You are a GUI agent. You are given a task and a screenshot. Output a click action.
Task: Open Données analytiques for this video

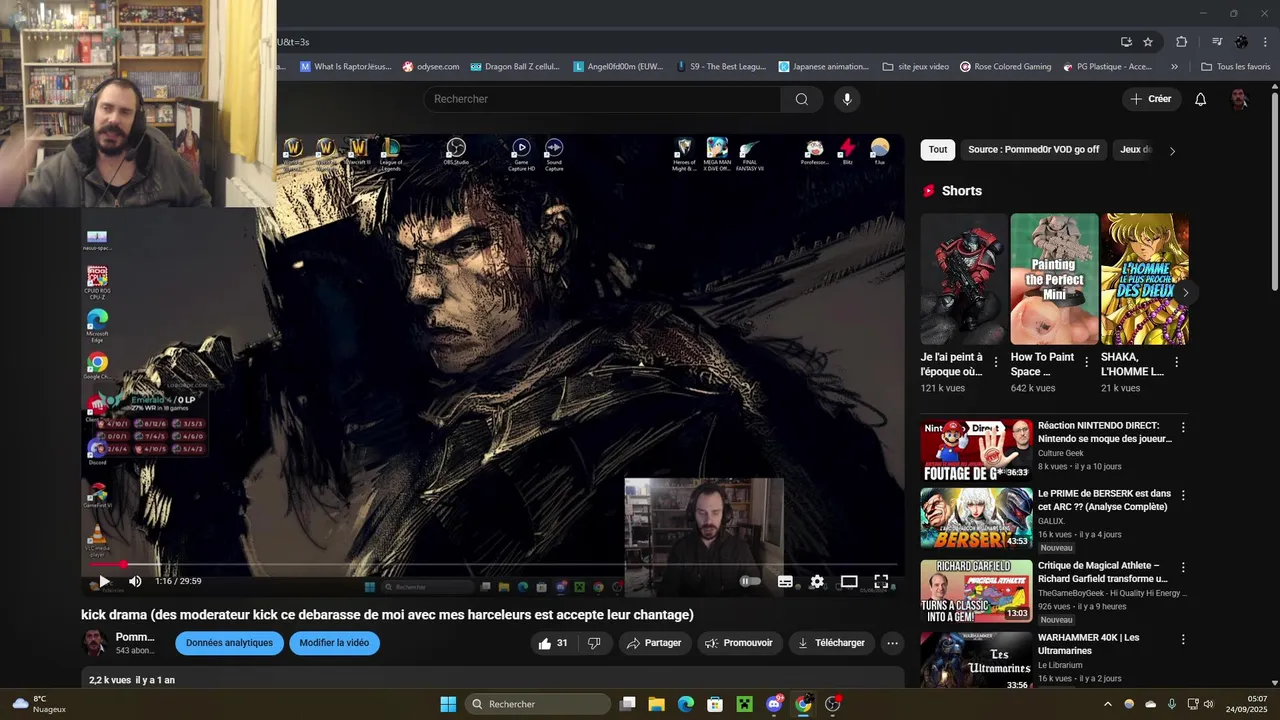tap(229, 643)
